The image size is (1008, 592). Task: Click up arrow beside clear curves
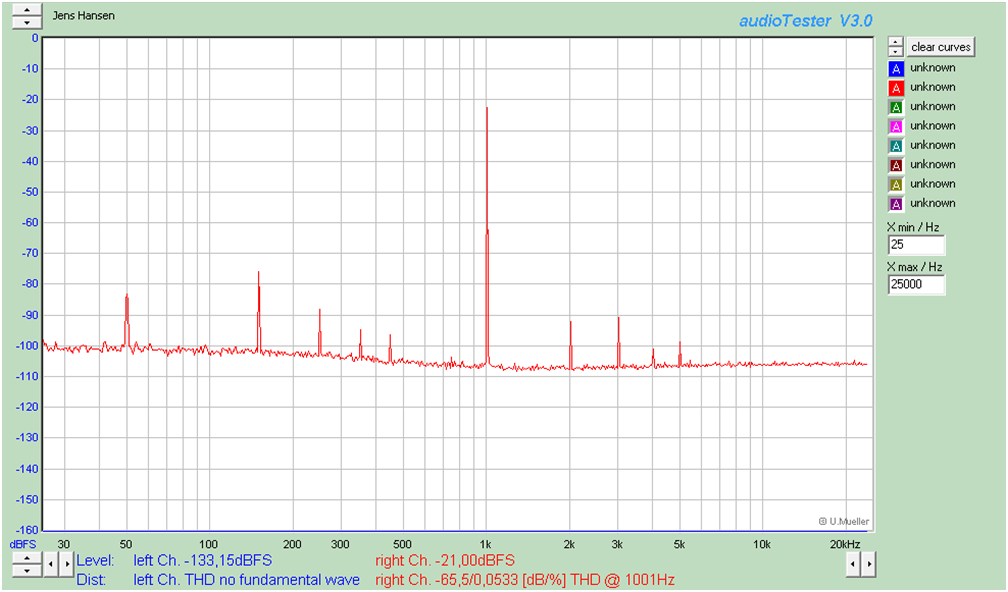click(x=896, y=42)
